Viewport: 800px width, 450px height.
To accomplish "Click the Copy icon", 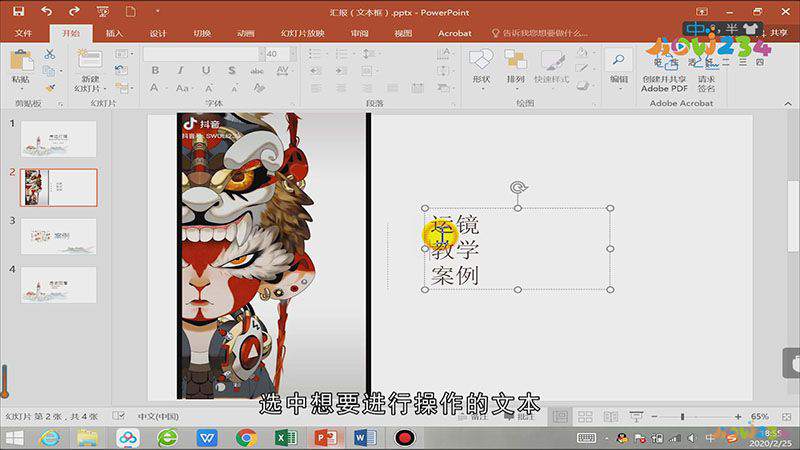I will [49, 71].
